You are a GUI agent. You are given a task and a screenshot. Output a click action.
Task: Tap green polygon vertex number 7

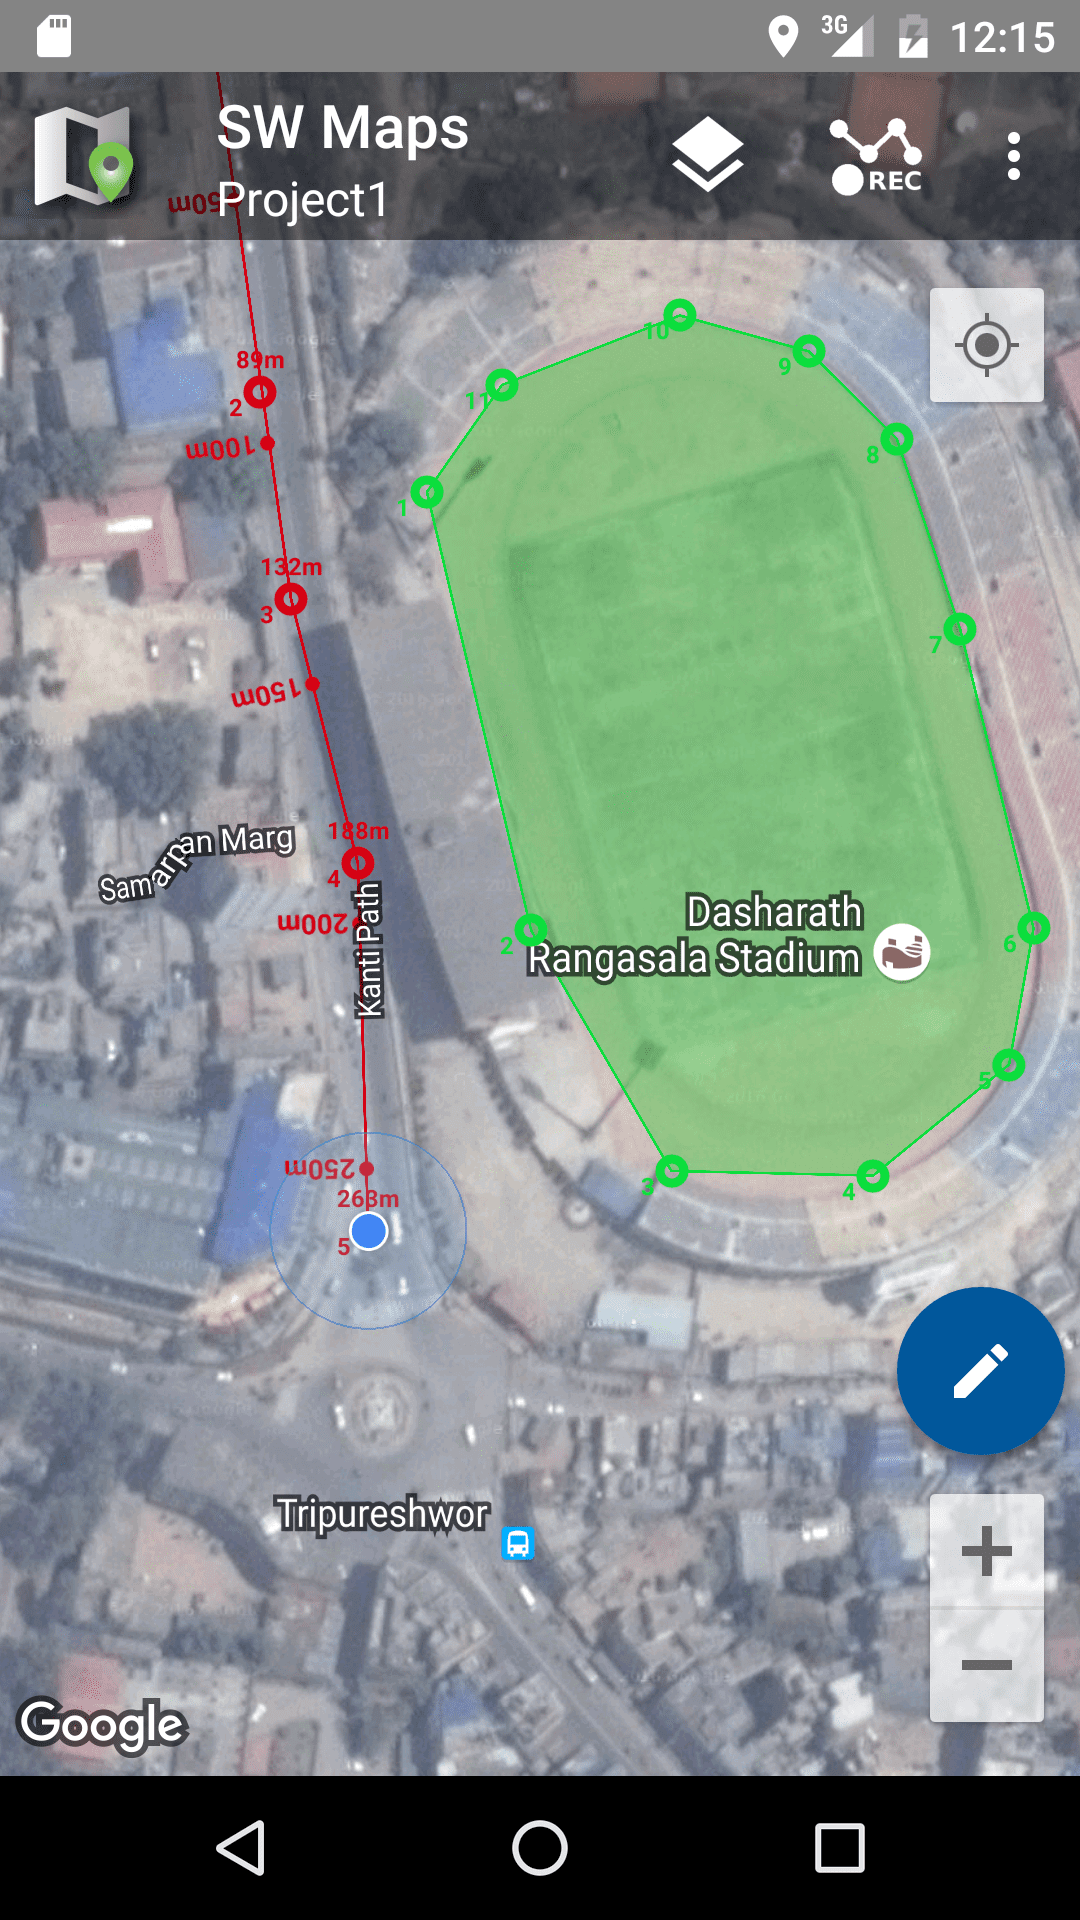click(x=960, y=629)
